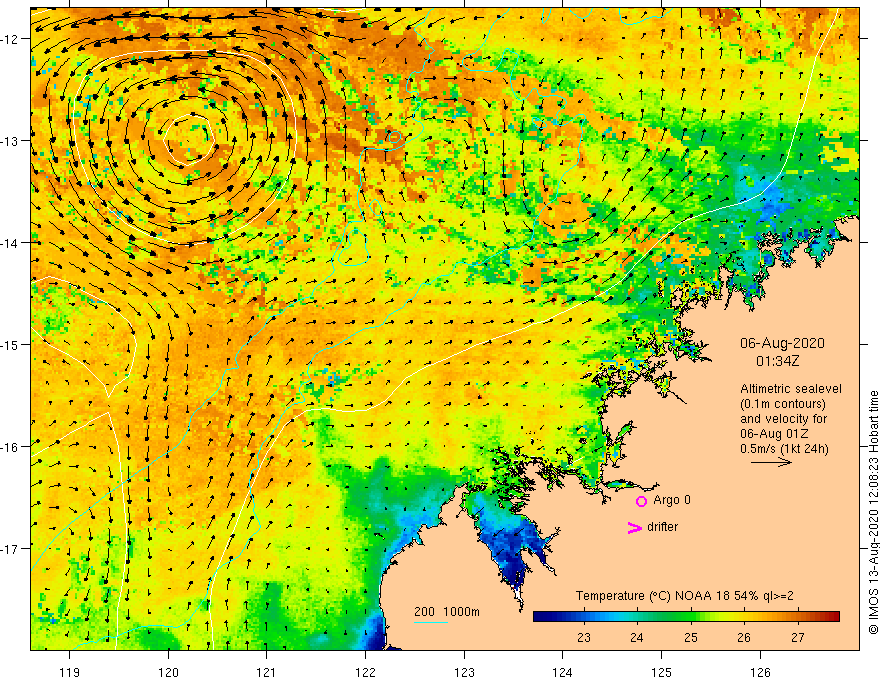Click the '200 1000m' depth label

tap(447, 612)
